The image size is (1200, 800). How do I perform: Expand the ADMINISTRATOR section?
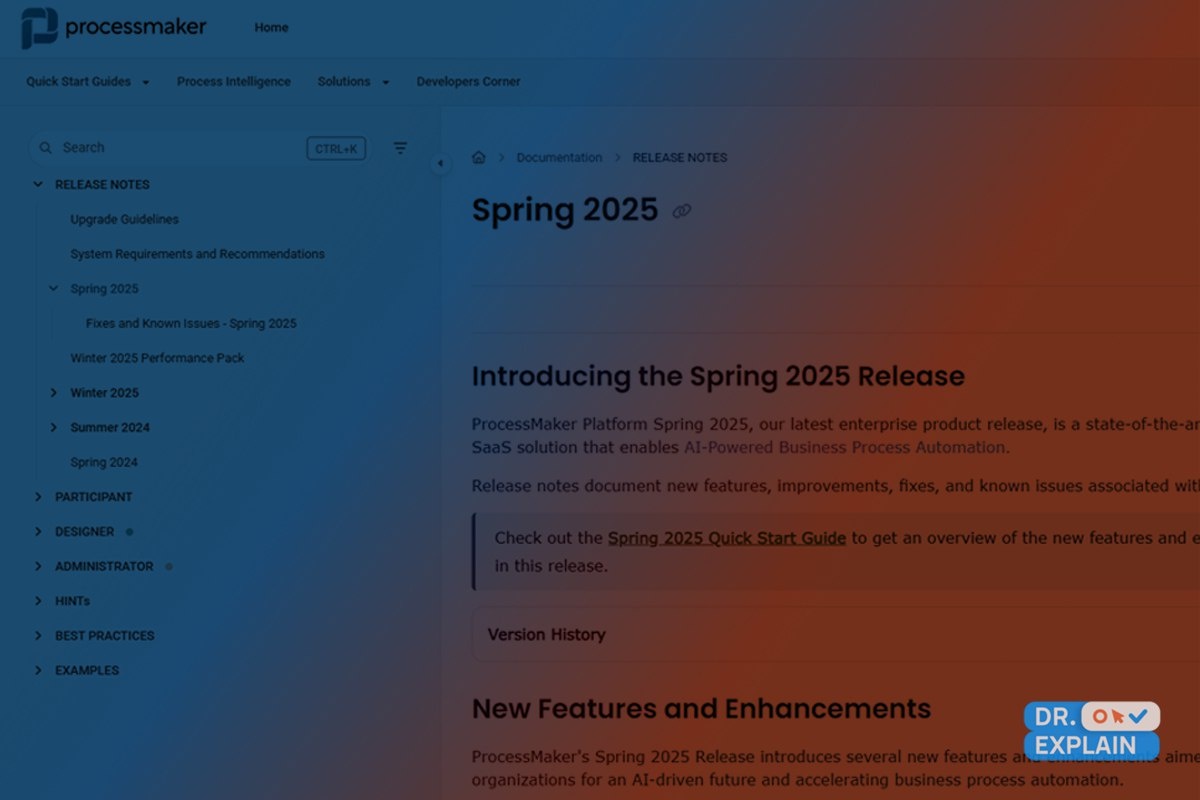point(38,566)
